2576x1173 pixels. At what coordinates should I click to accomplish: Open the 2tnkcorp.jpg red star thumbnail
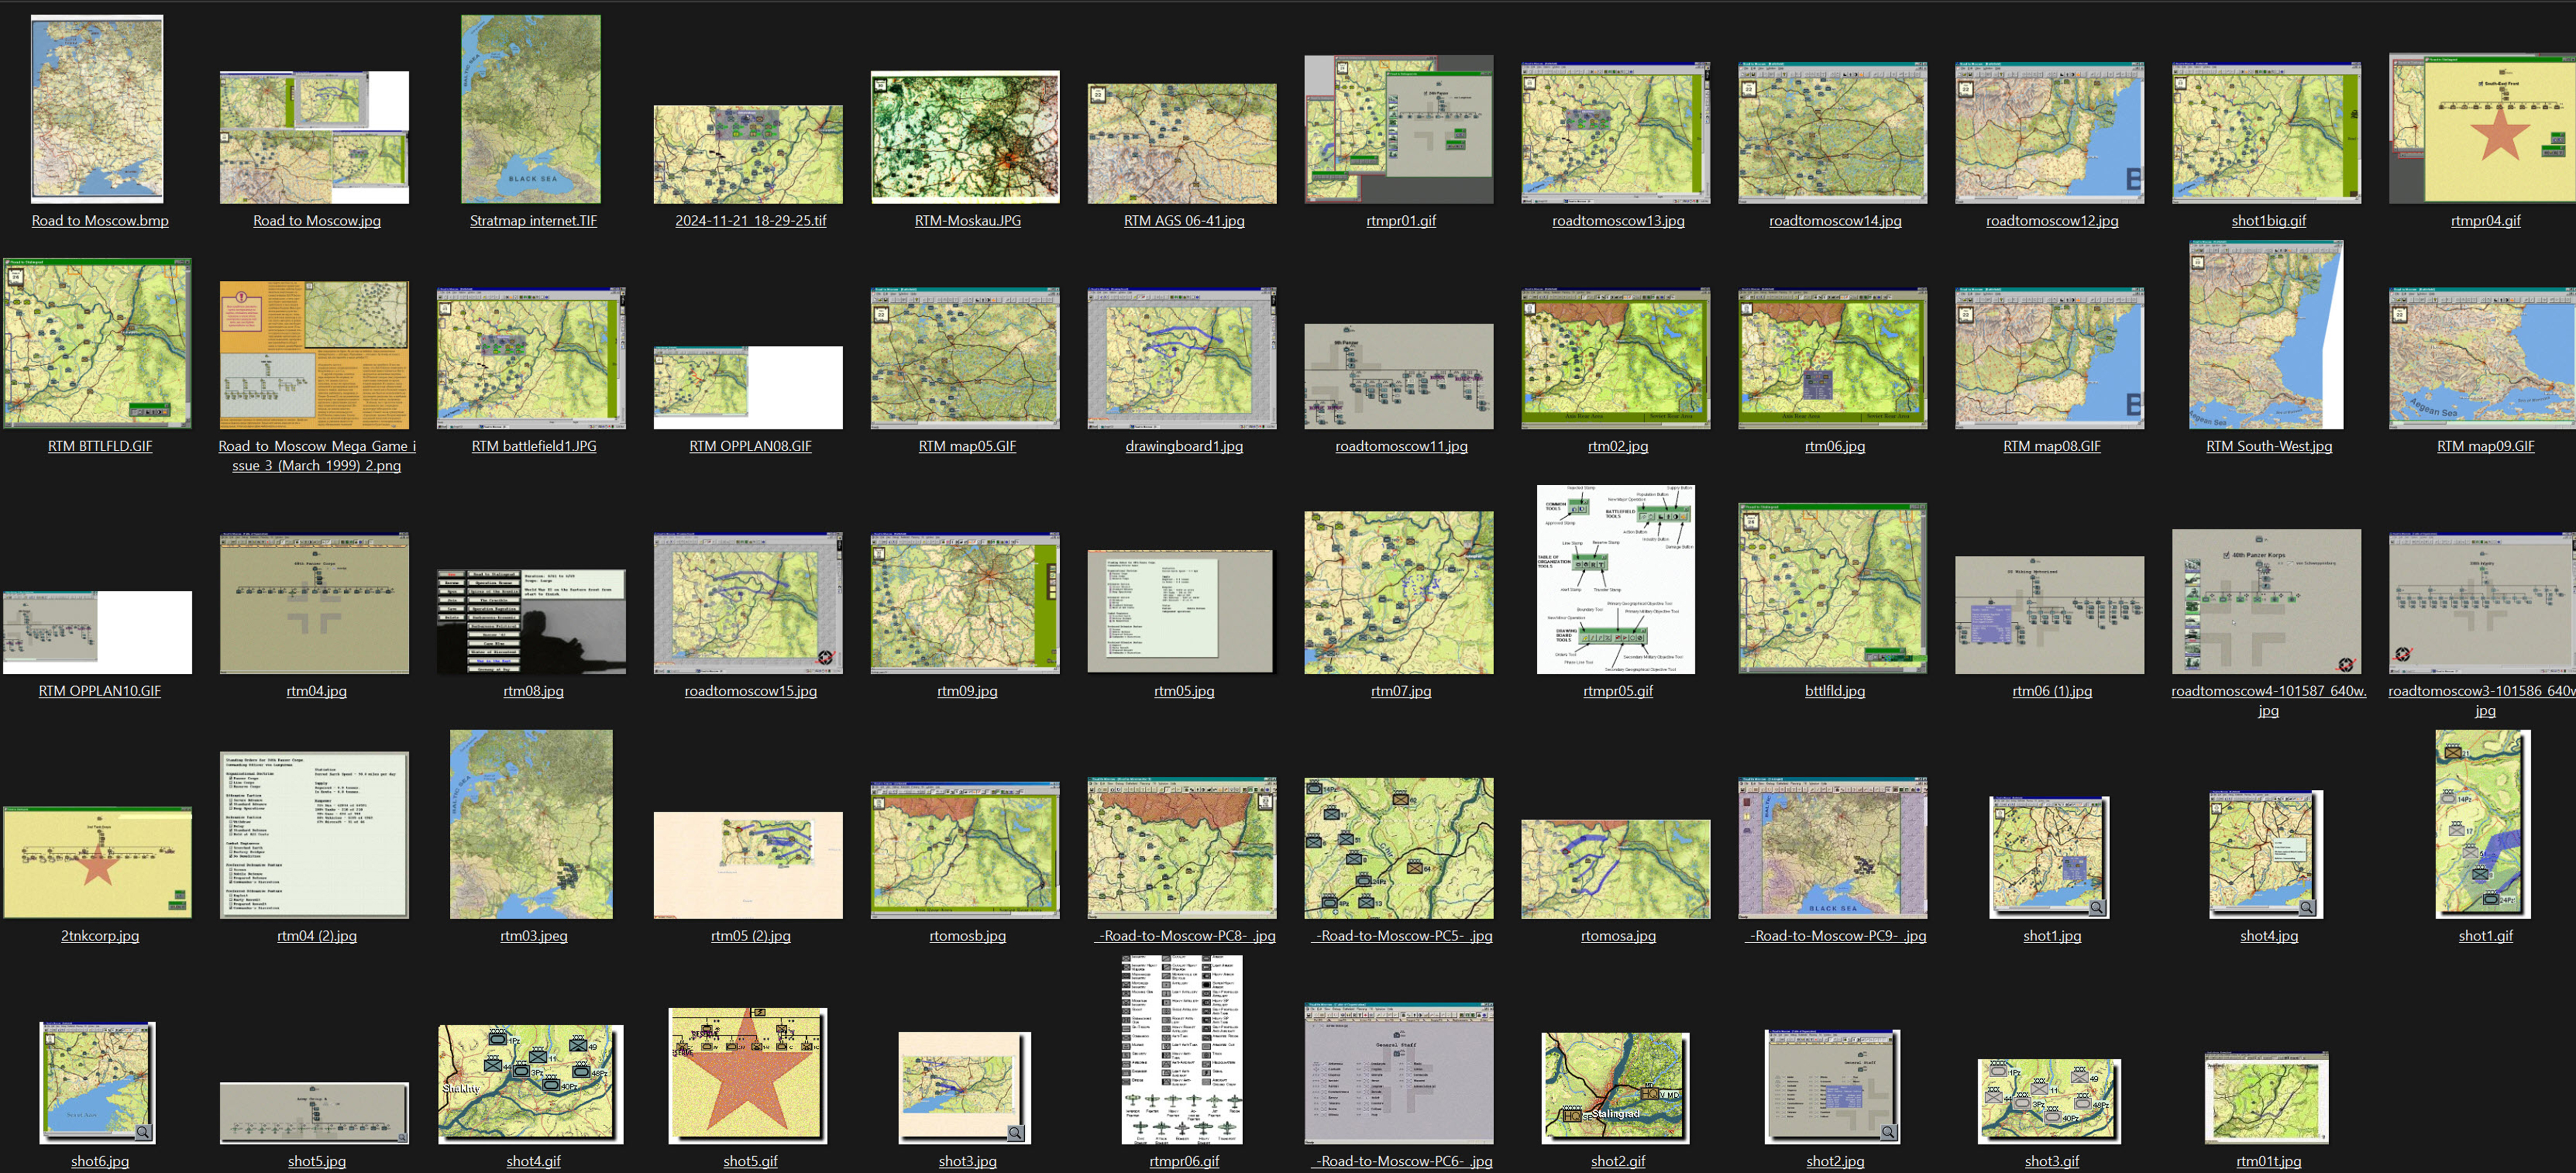tap(97, 863)
